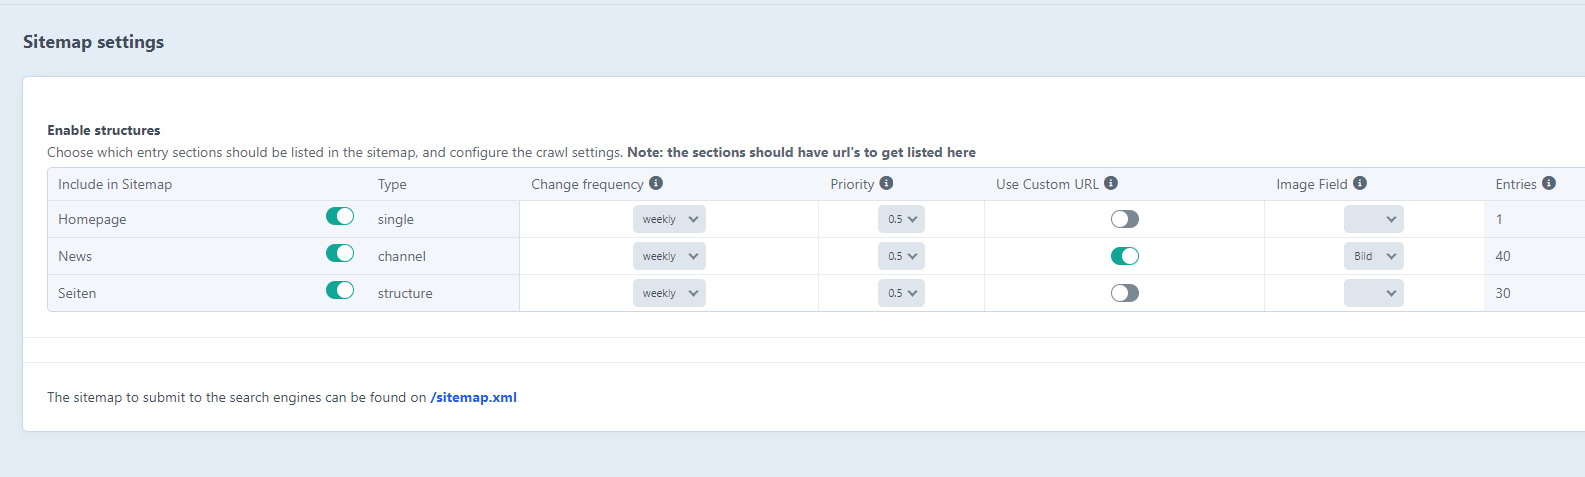Open News image field dropdown showing Bild
The width and height of the screenshot is (1585, 477).
[1373, 256]
